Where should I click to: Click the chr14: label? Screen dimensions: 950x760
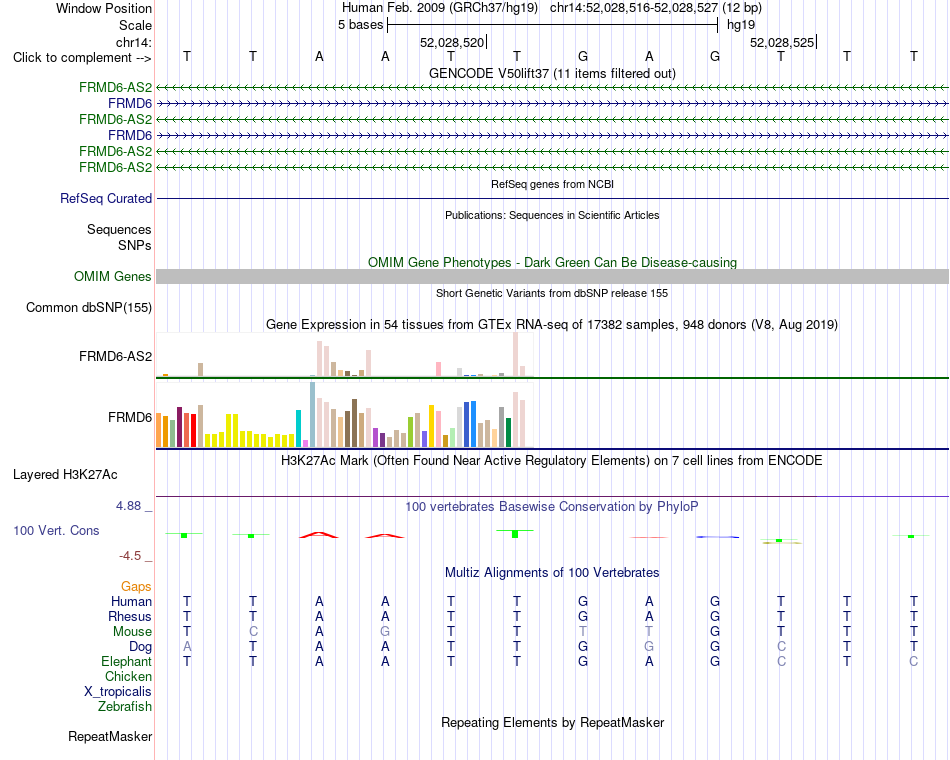coord(133,42)
